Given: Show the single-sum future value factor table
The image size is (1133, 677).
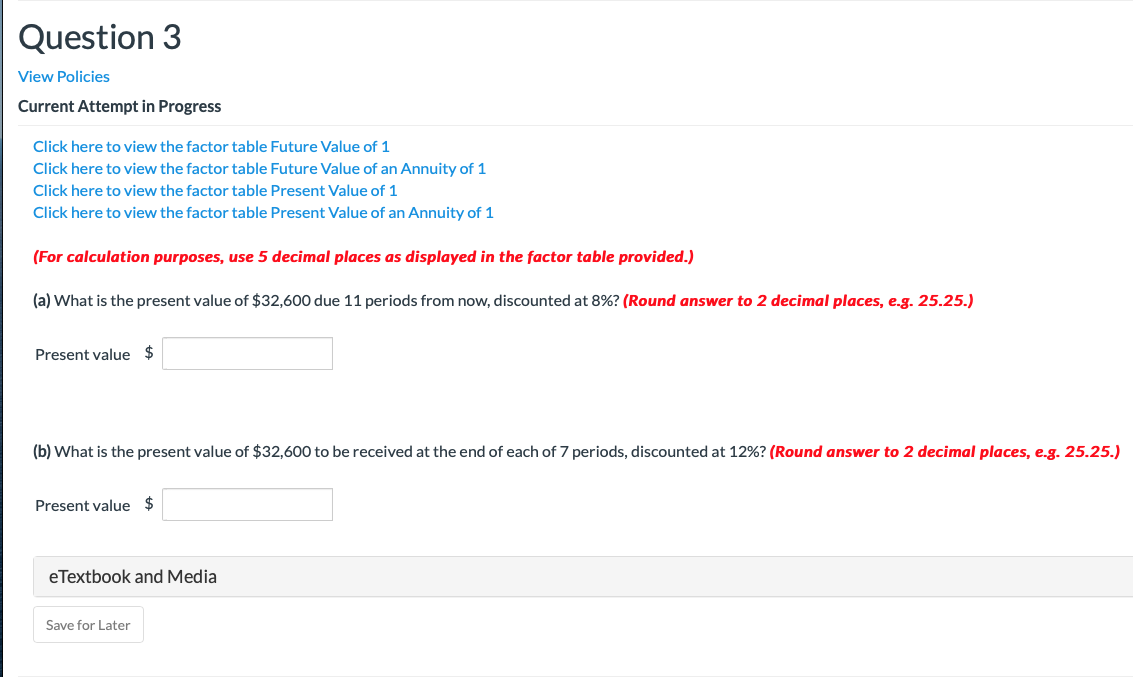Looking at the screenshot, I should pyautogui.click(x=210, y=146).
